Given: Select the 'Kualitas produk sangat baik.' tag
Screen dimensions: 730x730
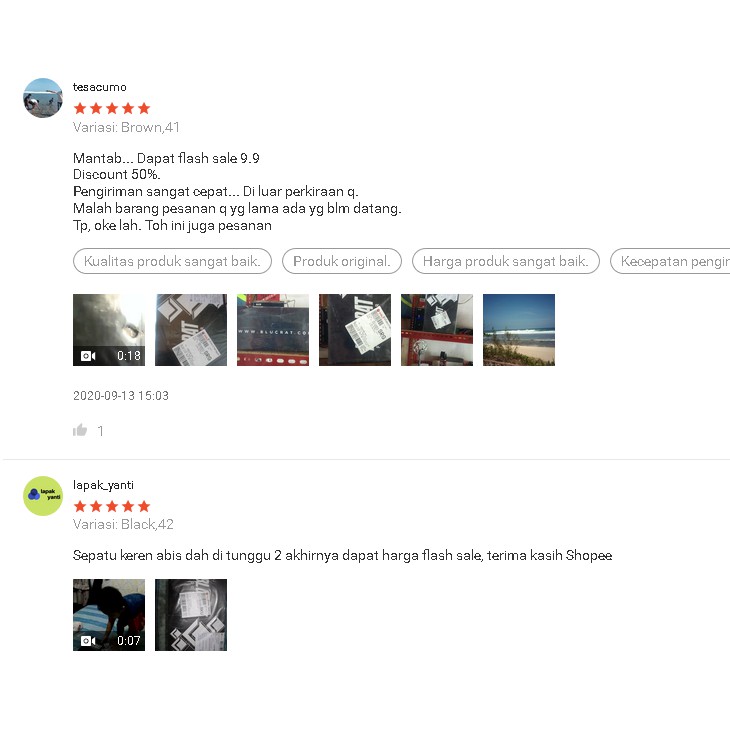Looking at the screenshot, I should point(172,261).
